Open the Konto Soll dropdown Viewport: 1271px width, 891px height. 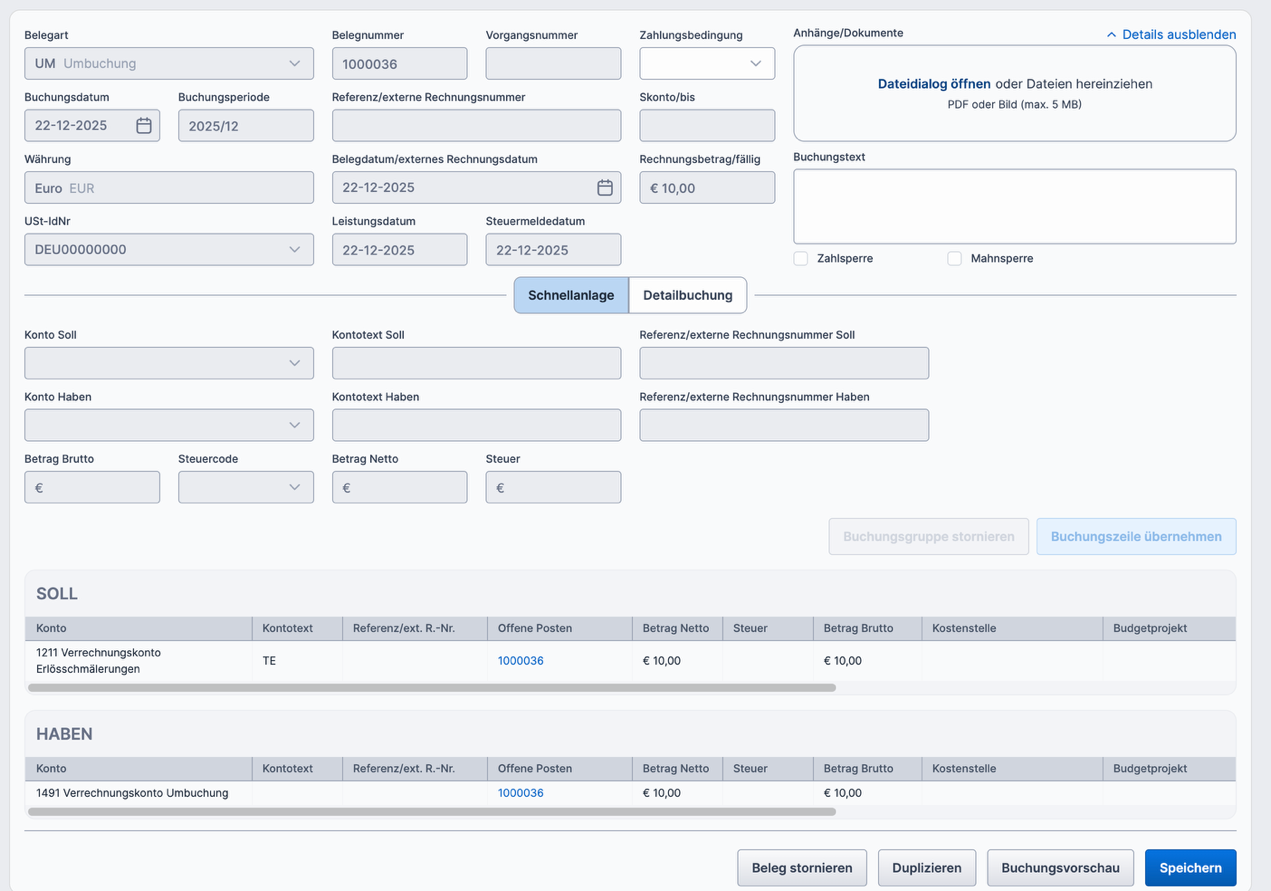click(x=294, y=363)
